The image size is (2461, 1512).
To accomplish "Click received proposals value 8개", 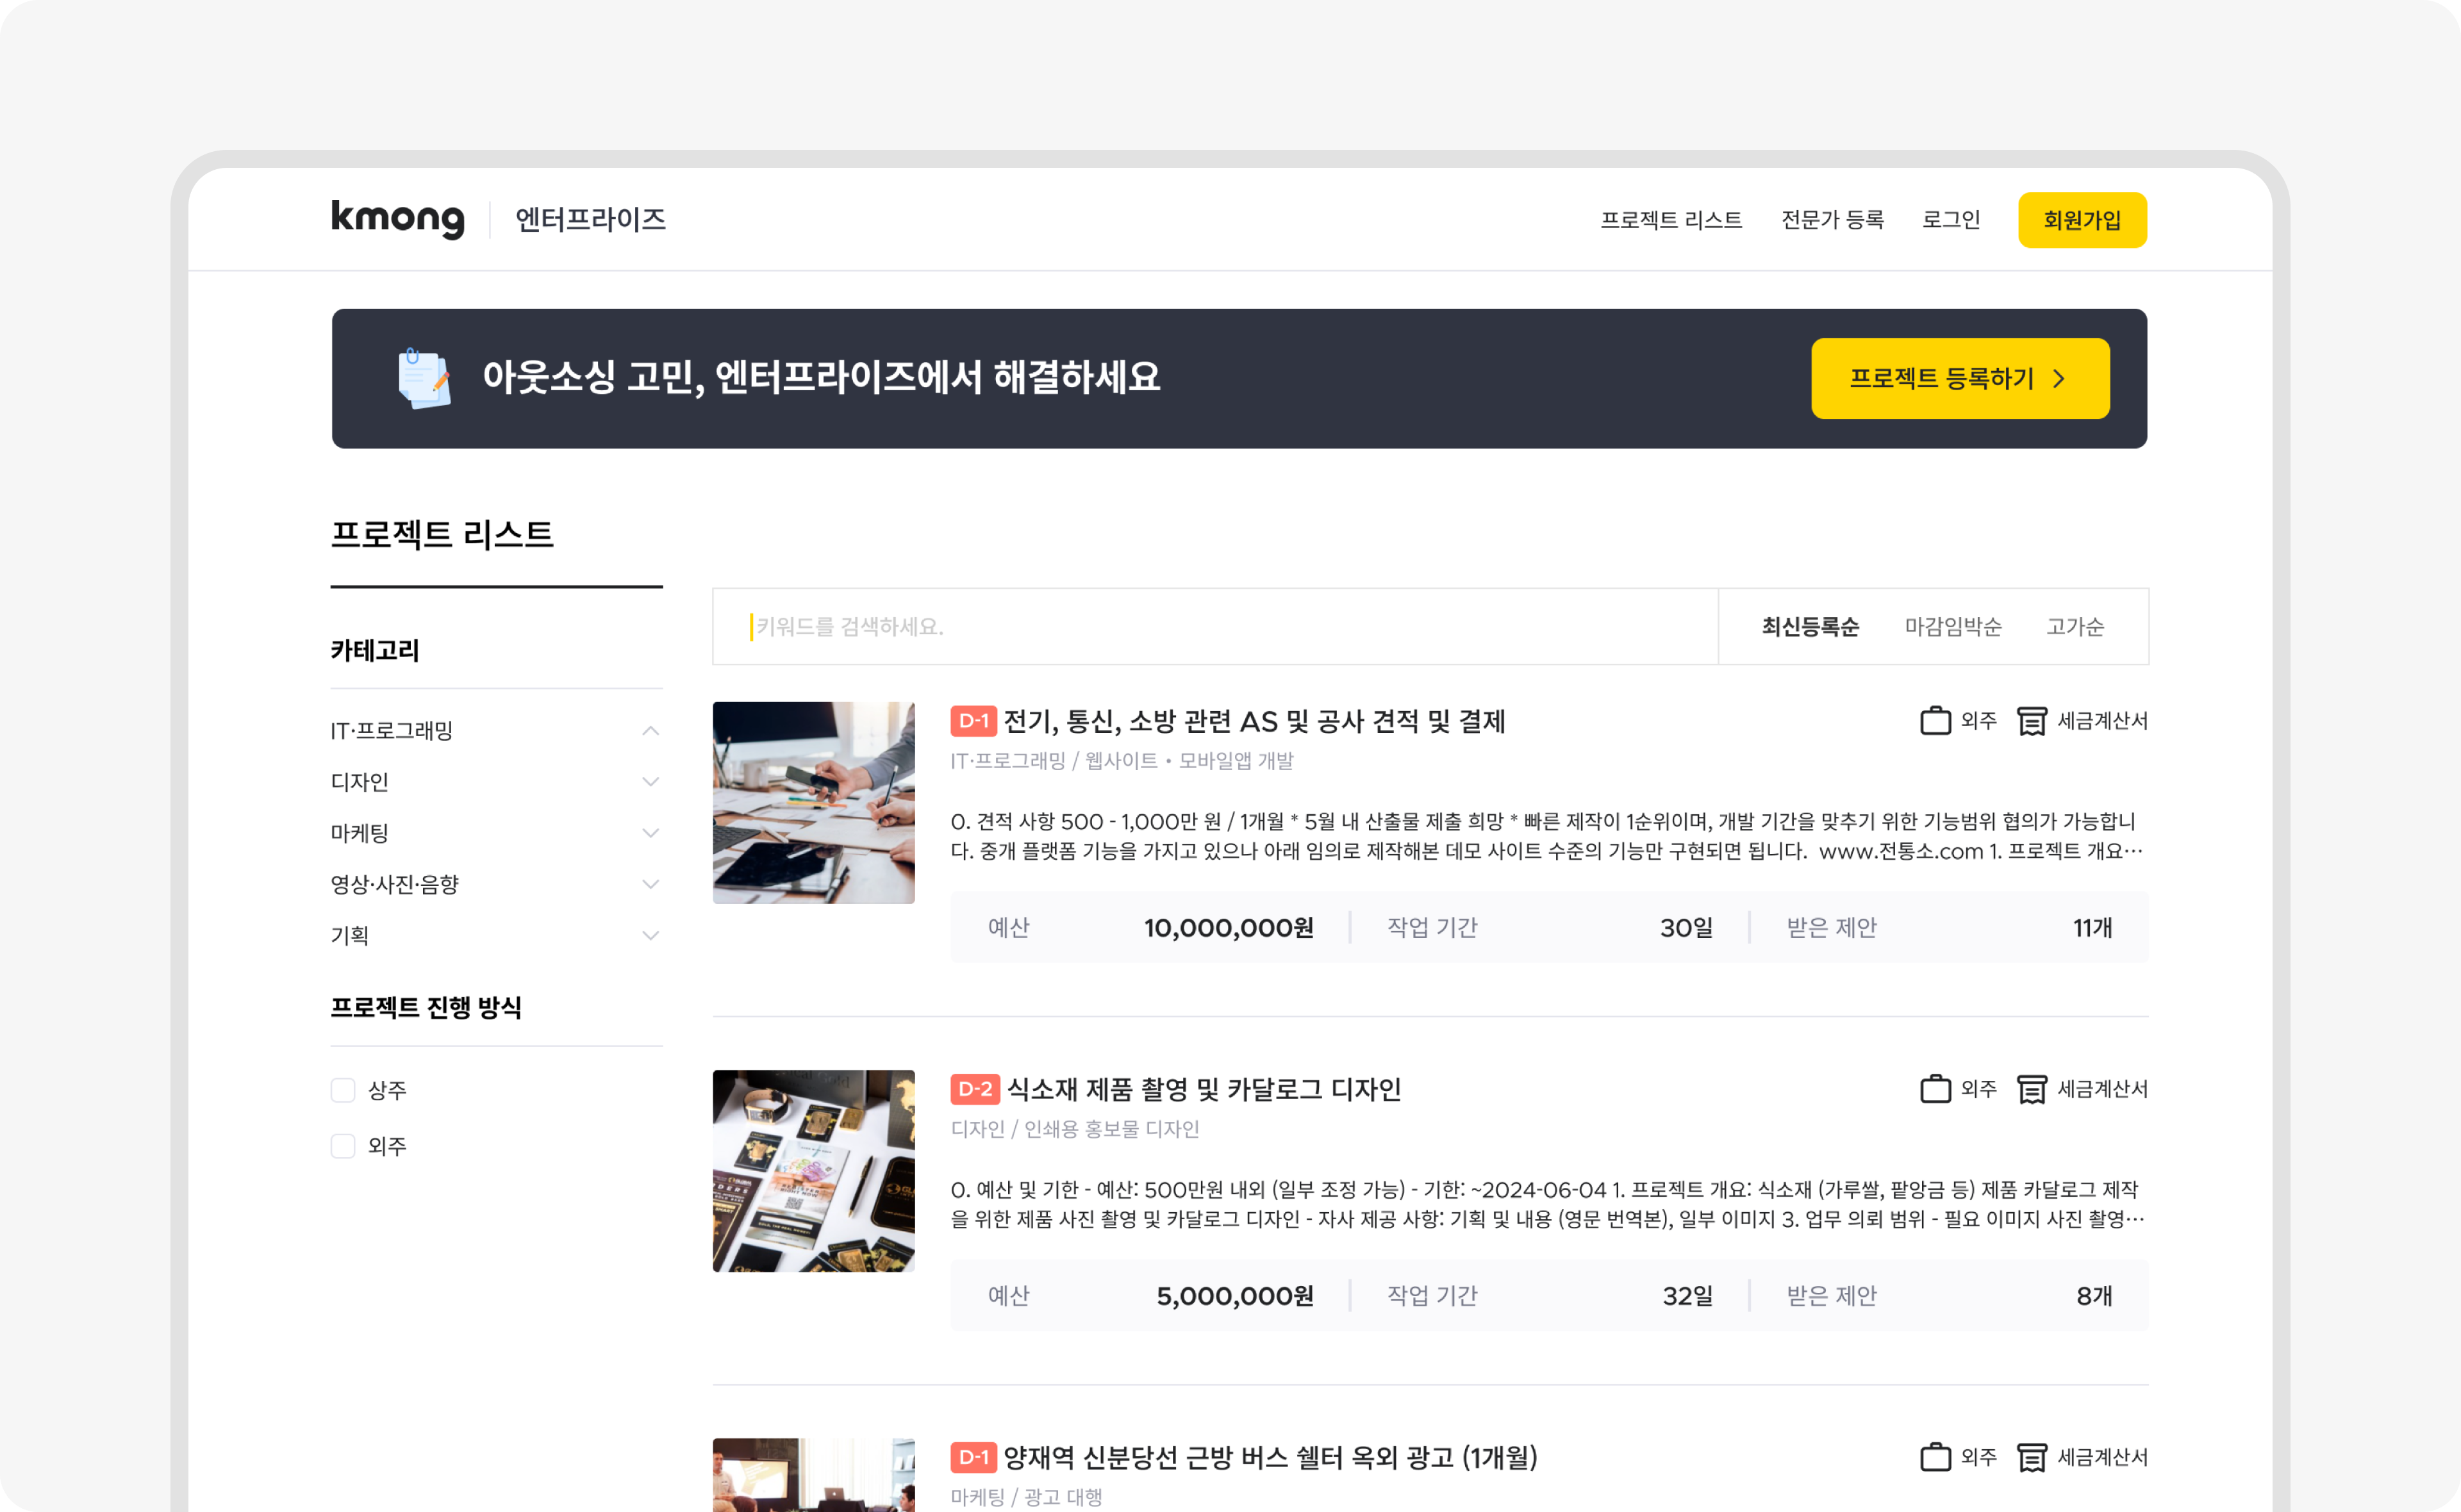I will pyautogui.click(x=2095, y=1296).
